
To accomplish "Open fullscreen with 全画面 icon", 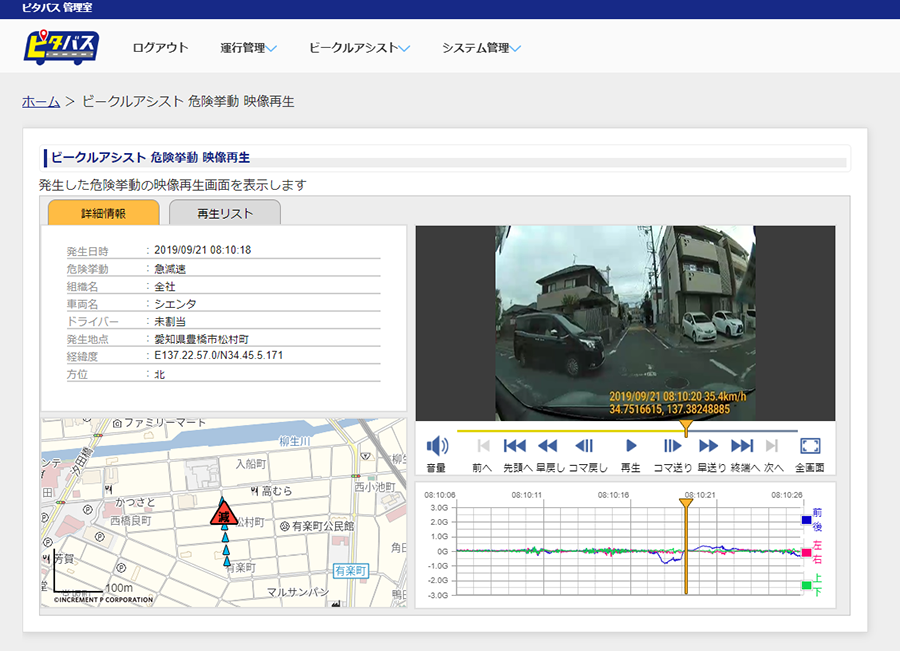I will coord(810,446).
